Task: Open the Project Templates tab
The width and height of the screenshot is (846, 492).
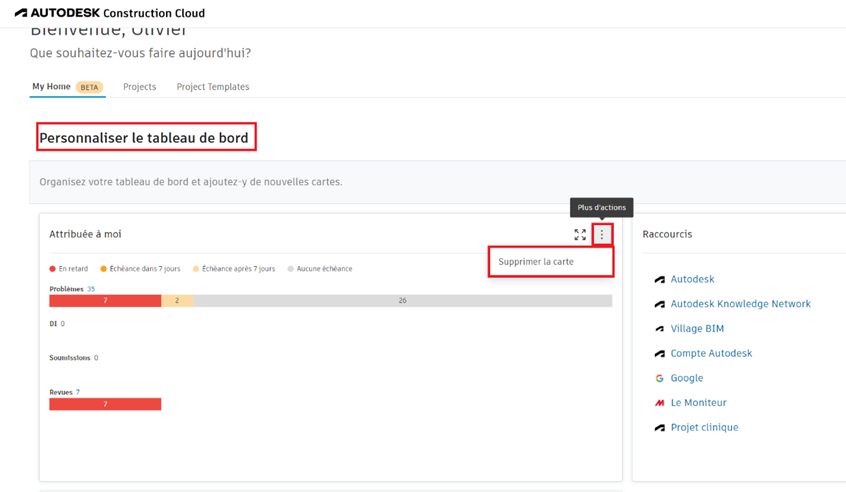Action: (213, 87)
